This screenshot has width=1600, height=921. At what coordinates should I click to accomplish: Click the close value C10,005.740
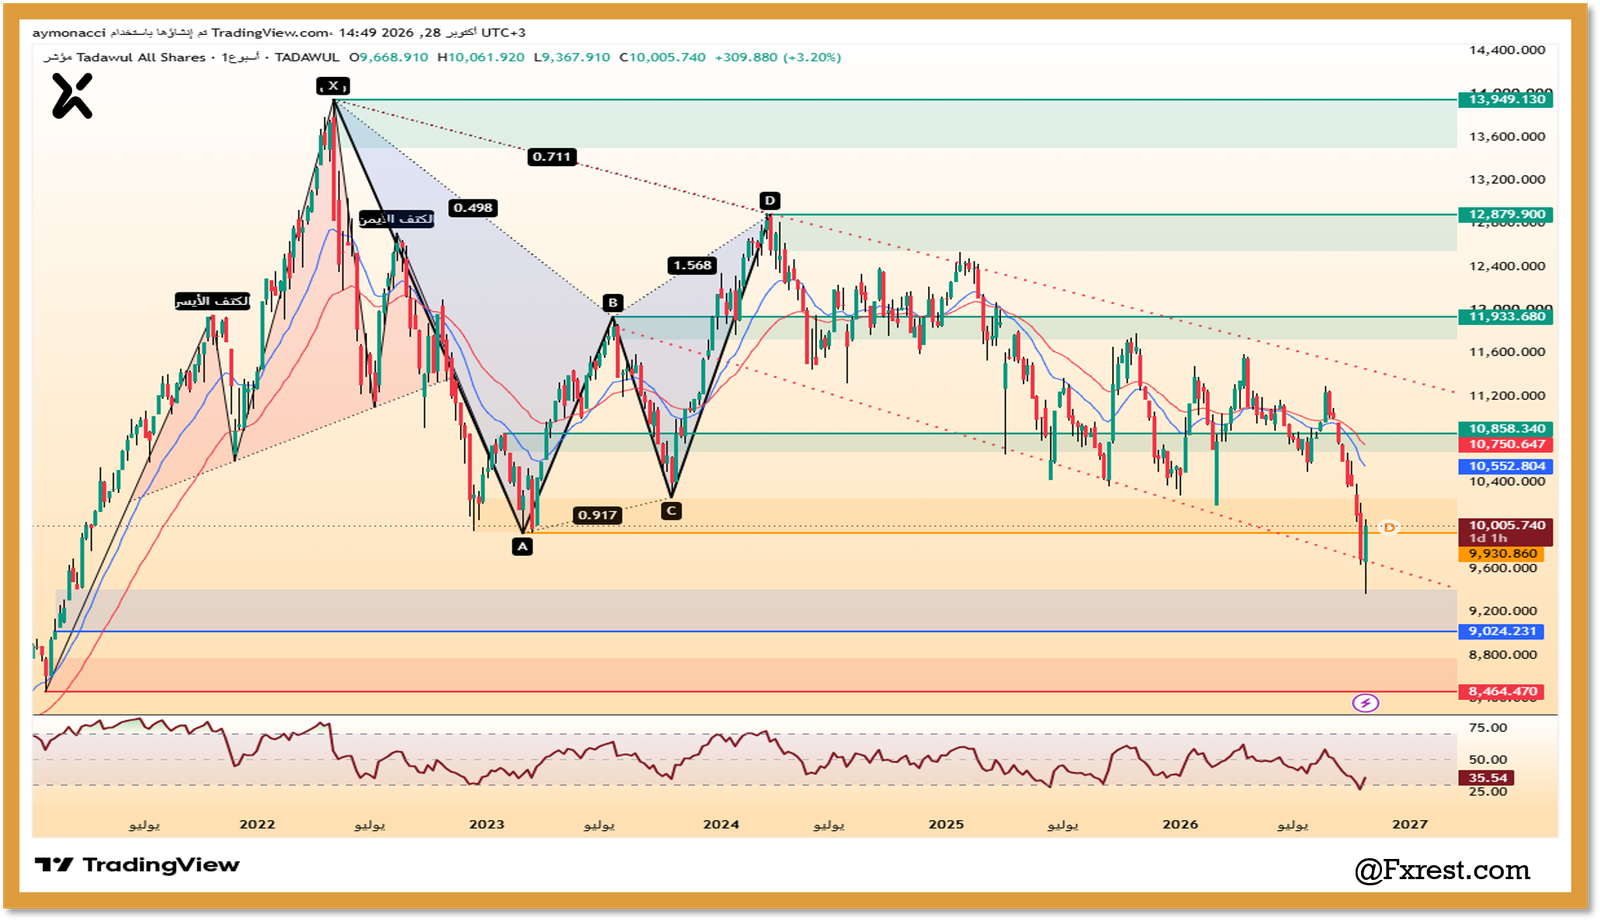pyautogui.click(x=662, y=57)
